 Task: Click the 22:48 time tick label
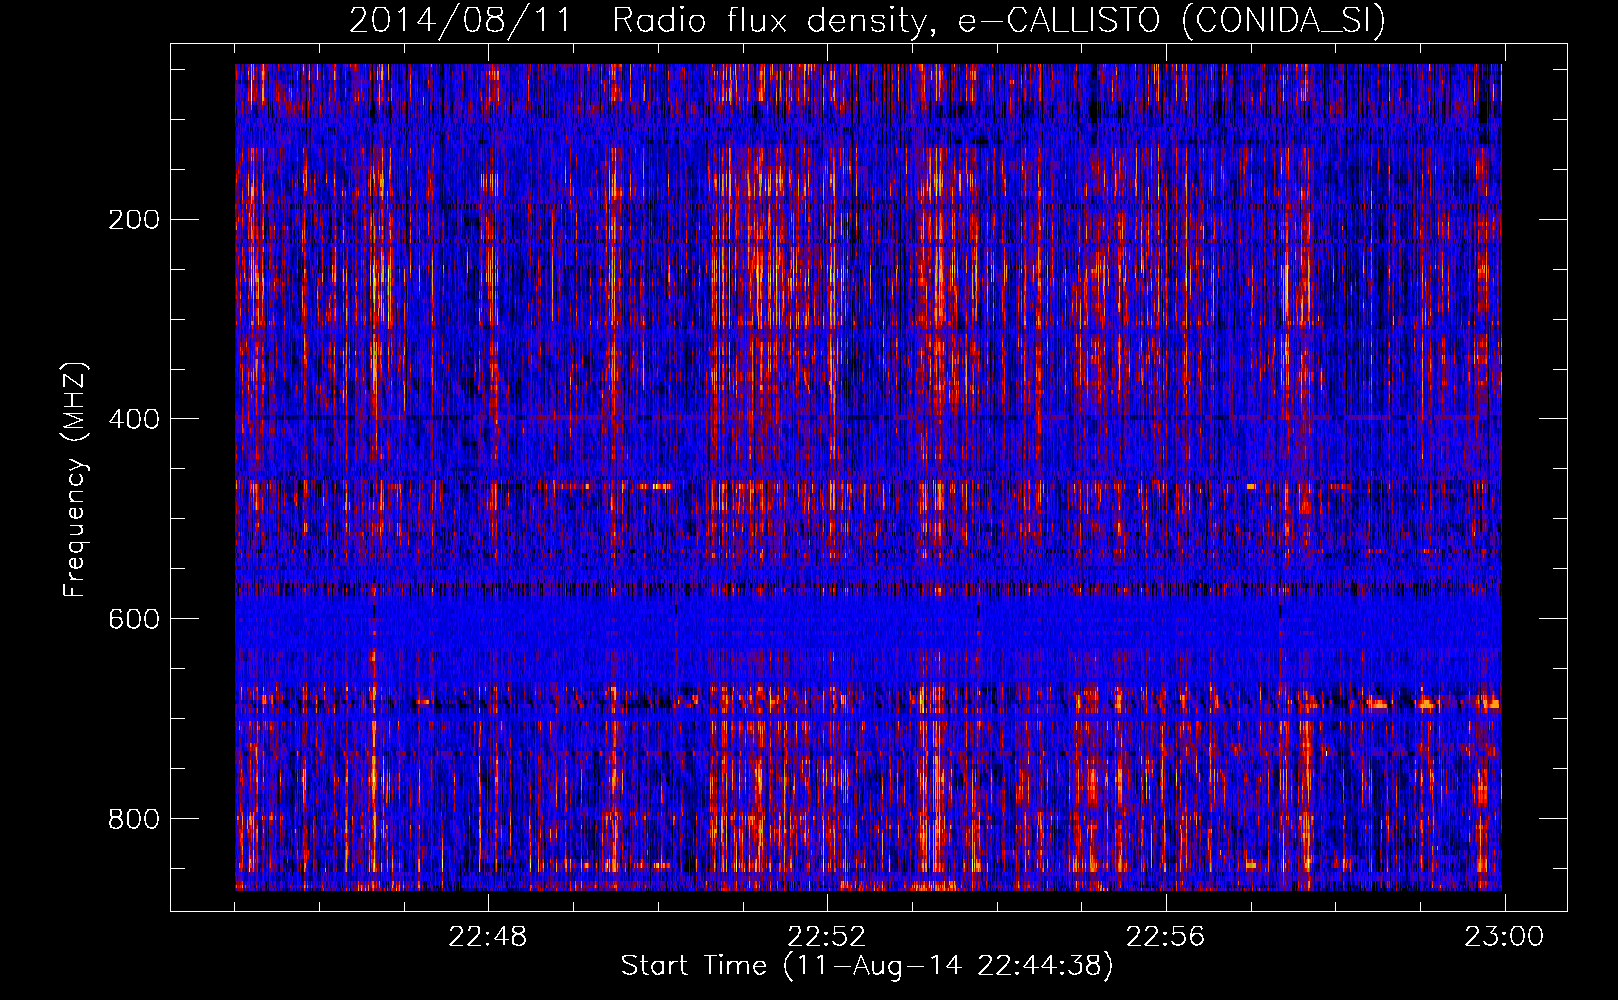[488, 937]
